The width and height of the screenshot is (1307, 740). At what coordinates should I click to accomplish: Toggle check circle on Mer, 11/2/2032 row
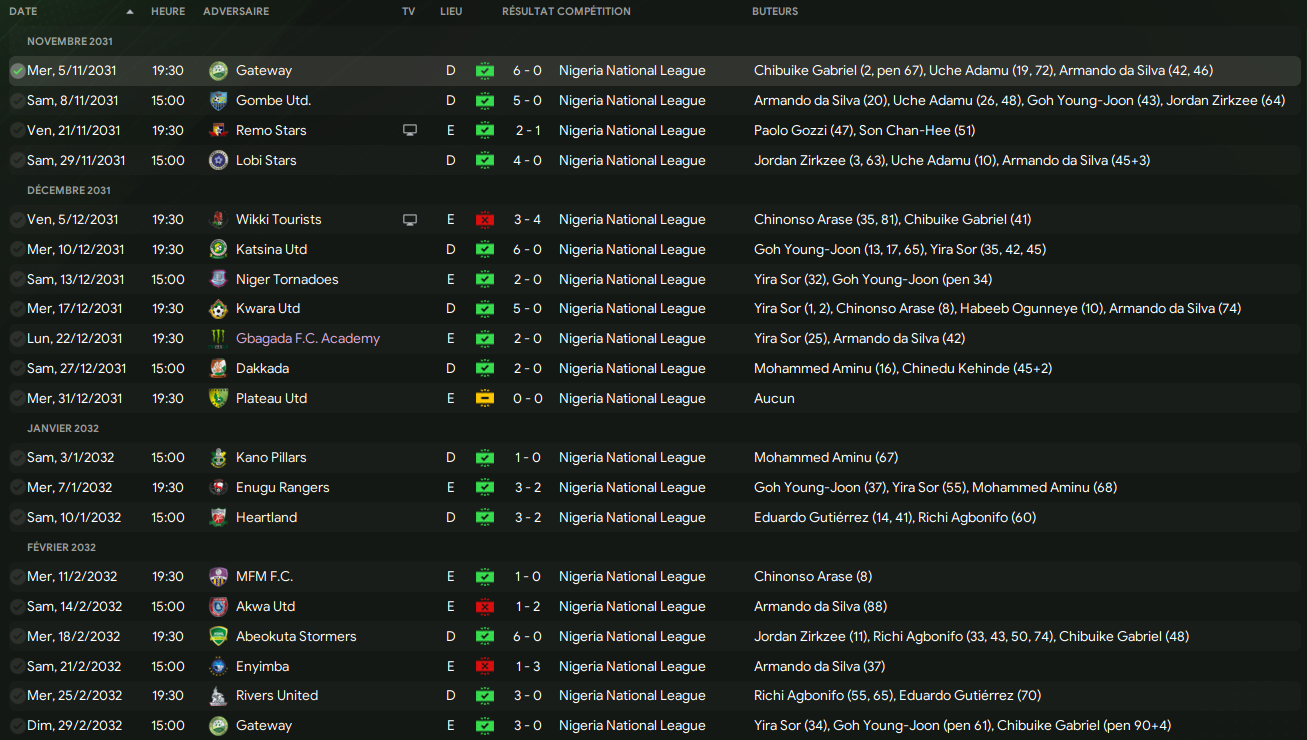17,576
